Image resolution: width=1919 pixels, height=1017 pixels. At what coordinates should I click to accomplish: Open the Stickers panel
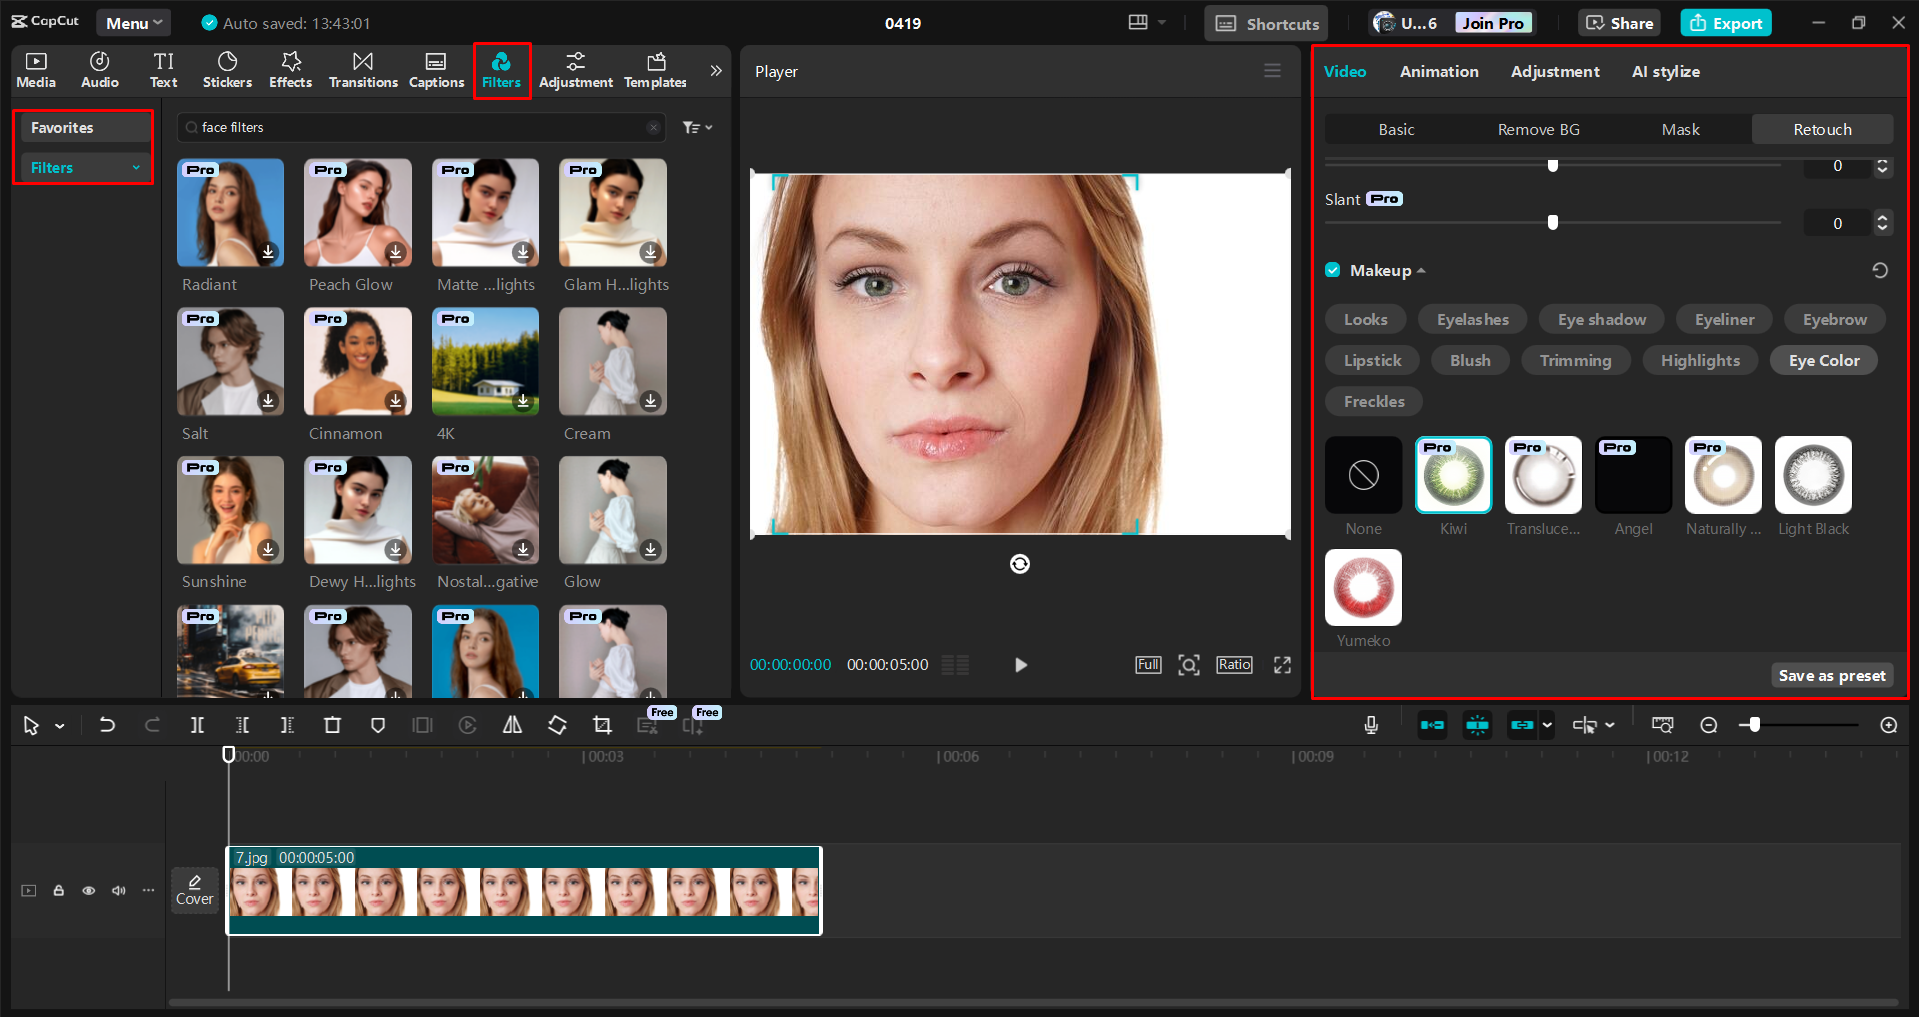pyautogui.click(x=227, y=69)
